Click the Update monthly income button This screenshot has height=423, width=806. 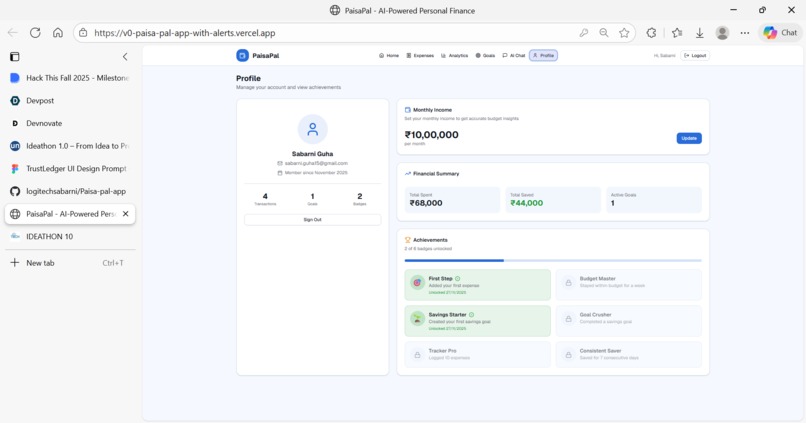point(689,138)
